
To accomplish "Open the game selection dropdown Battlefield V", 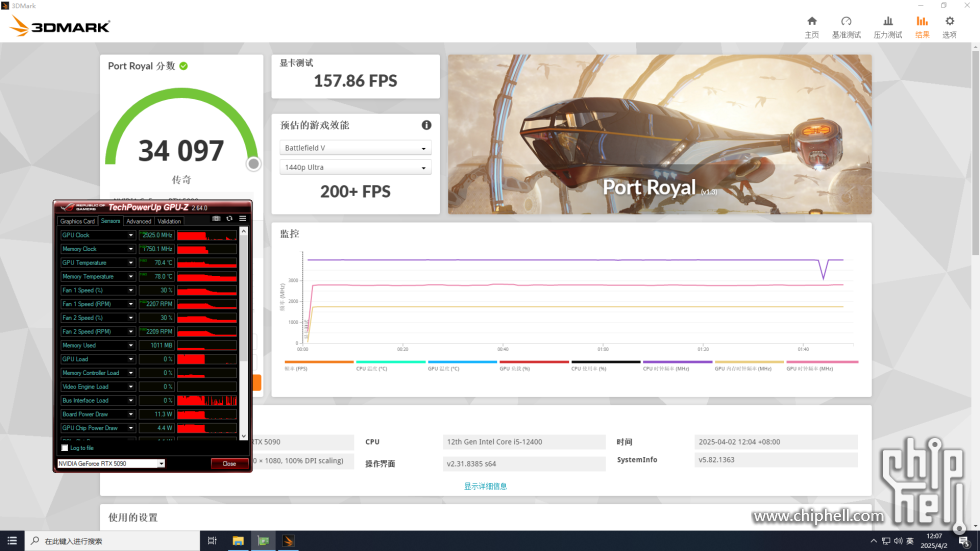I will pyautogui.click(x=355, y=148).
